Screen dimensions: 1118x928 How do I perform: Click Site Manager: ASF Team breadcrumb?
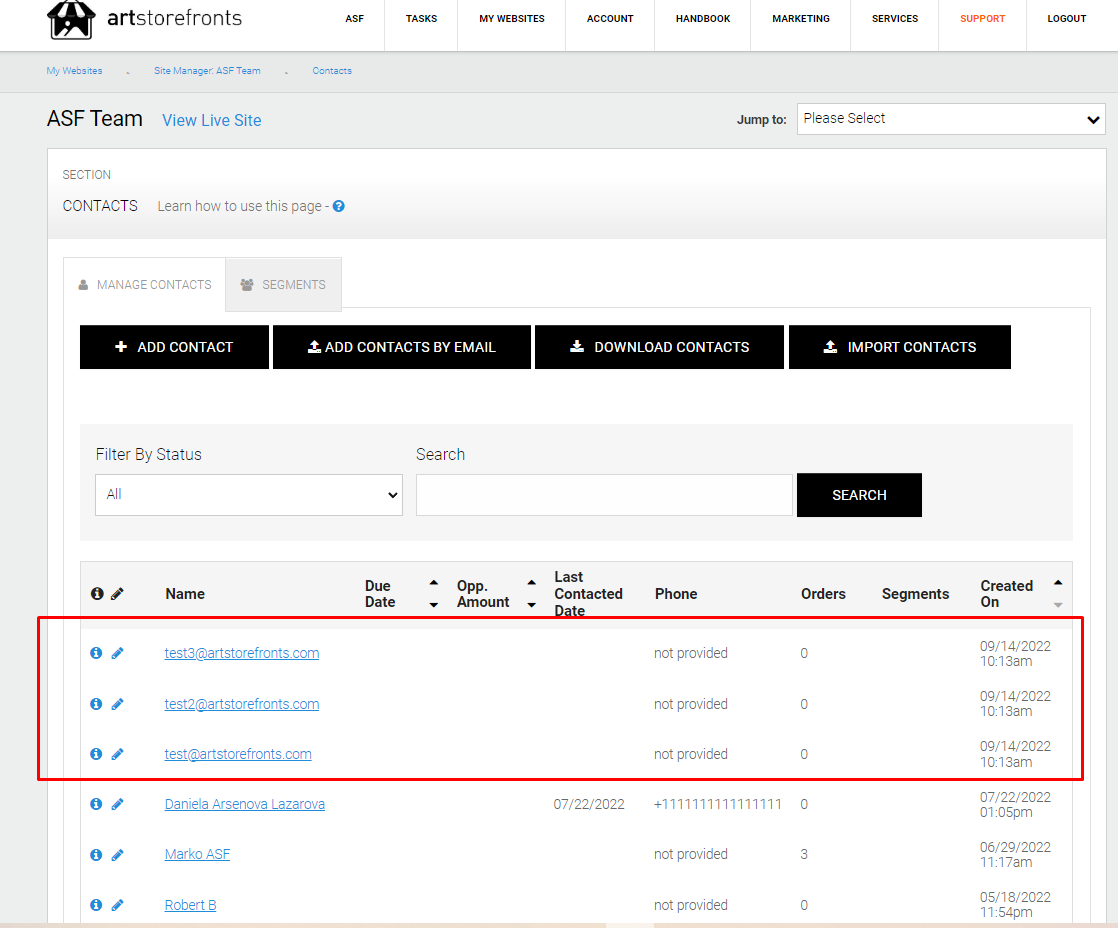click(x=207, y=71)
